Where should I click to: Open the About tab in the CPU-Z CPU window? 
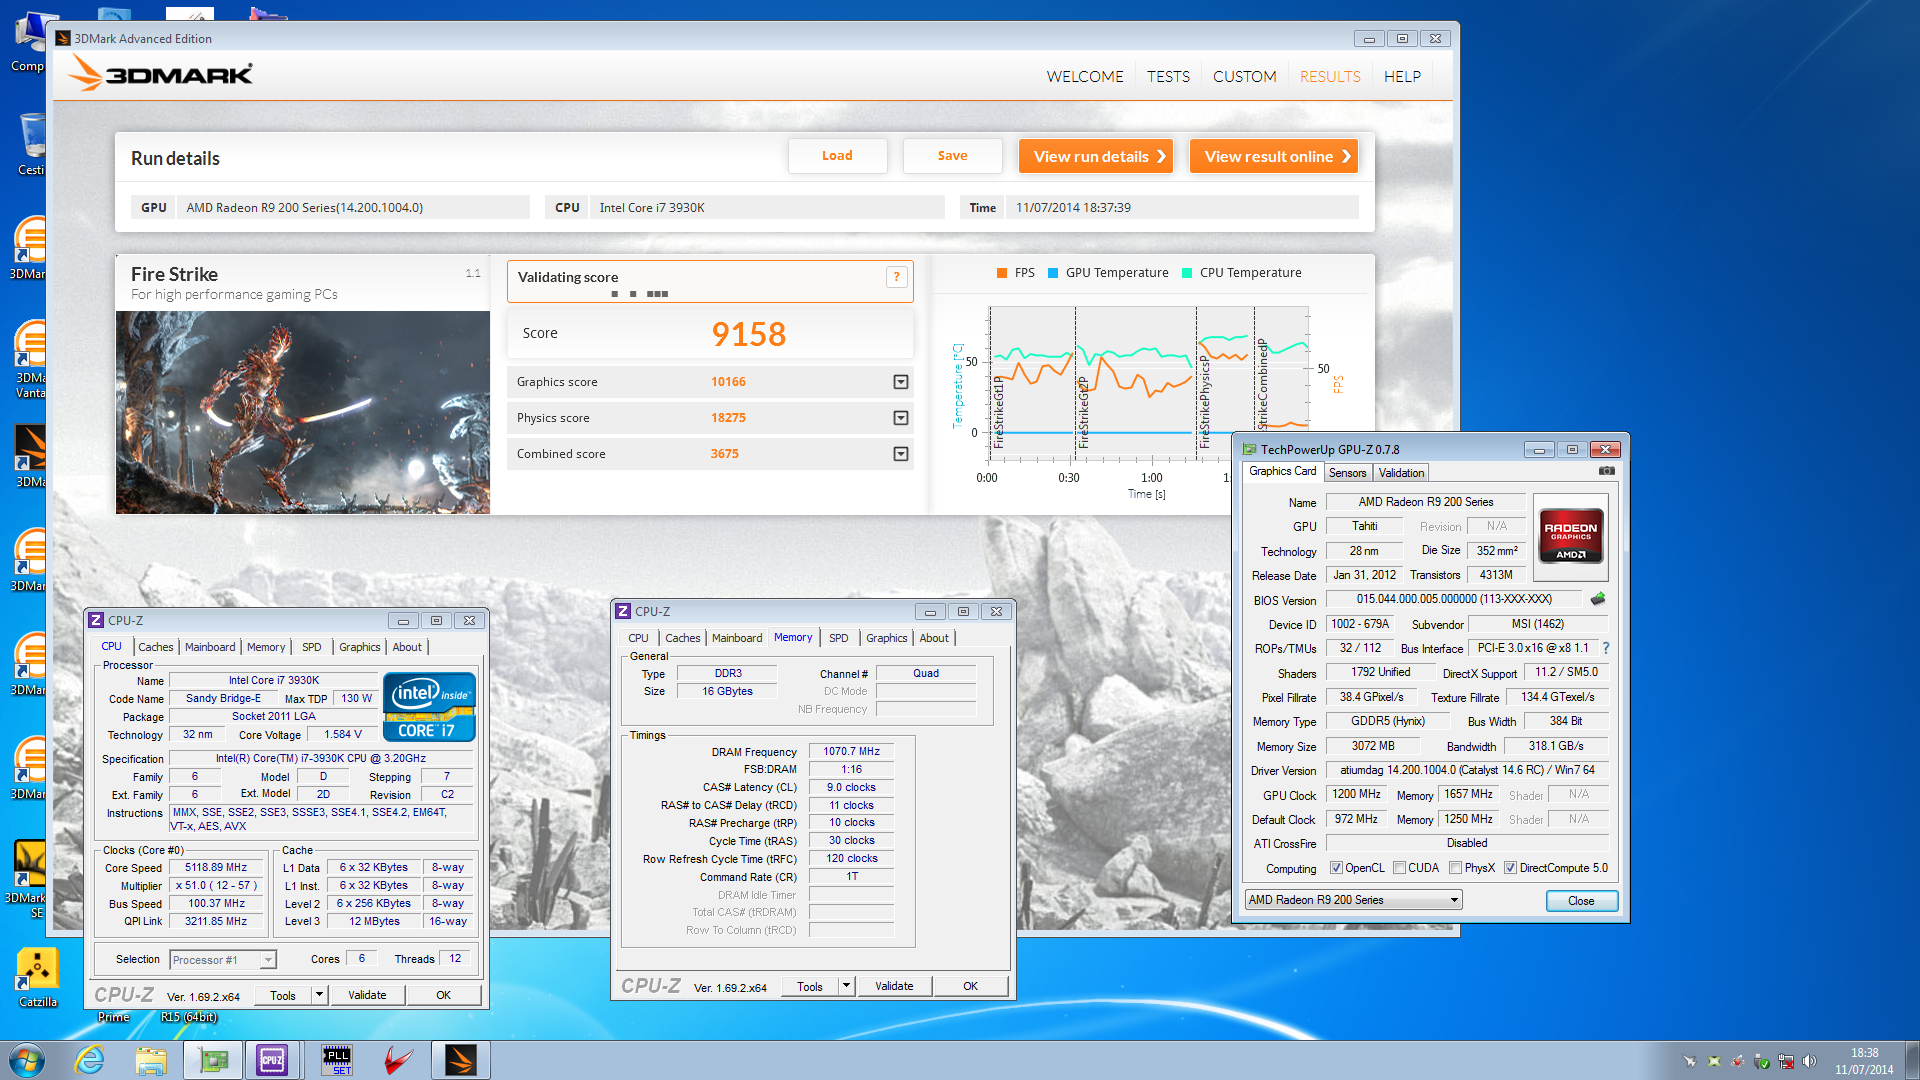coord(407,647)
